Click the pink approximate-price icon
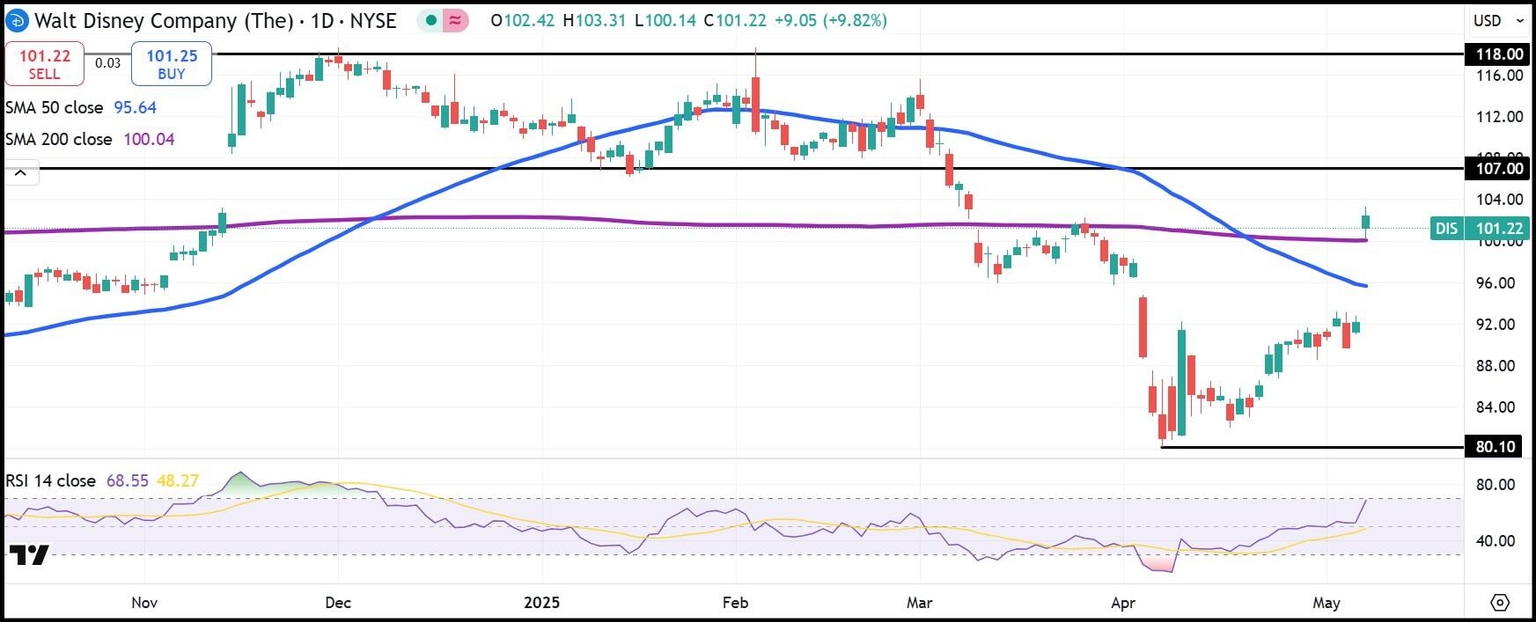 pyautogui.click(x=456, y=20)
